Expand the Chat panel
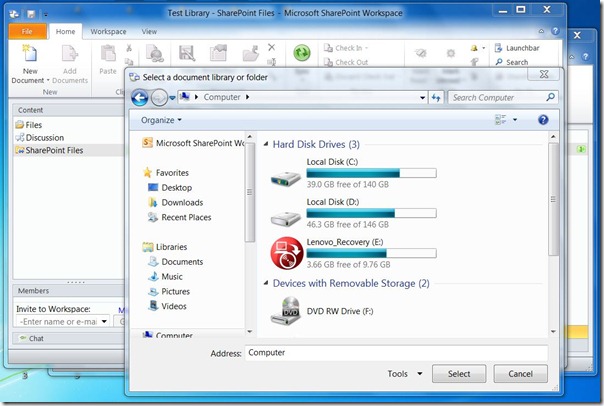The image size is (604, 406). point(69,338)
